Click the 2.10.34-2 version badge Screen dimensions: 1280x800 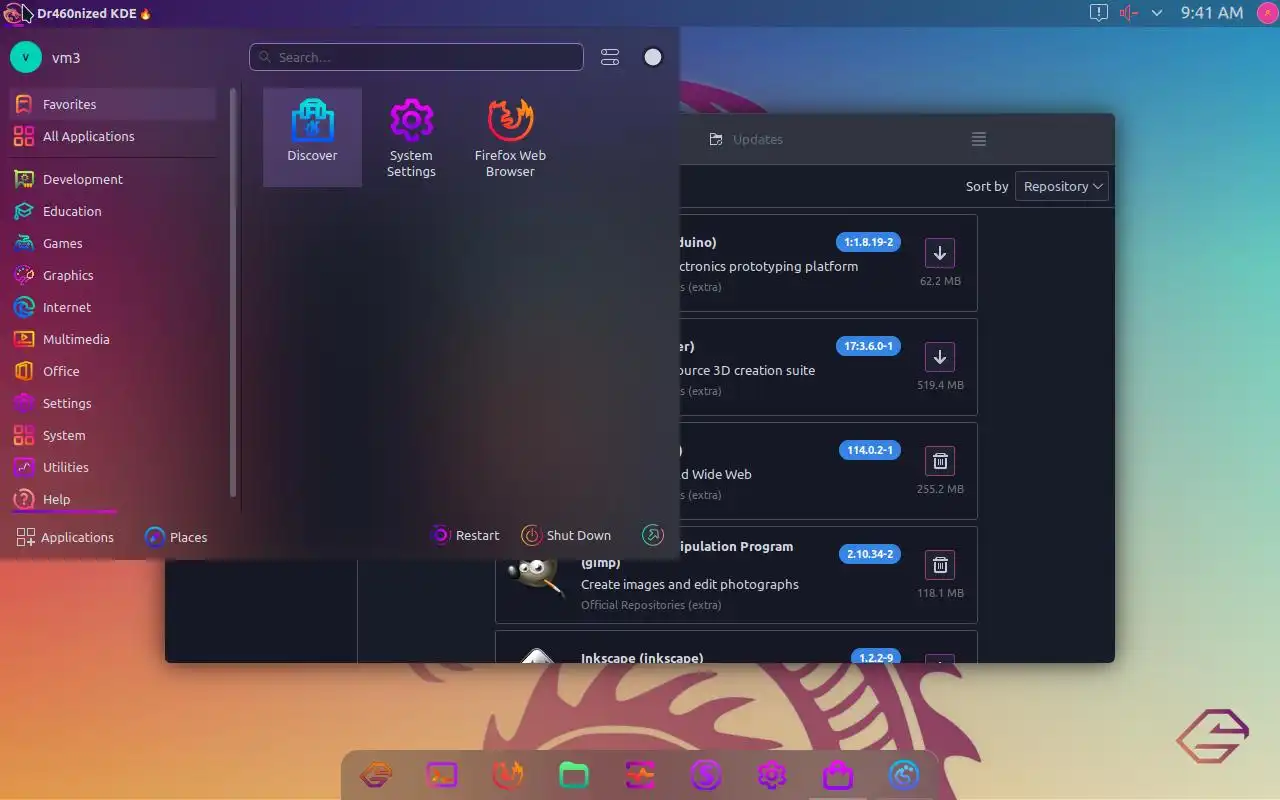tap(870, 554)
